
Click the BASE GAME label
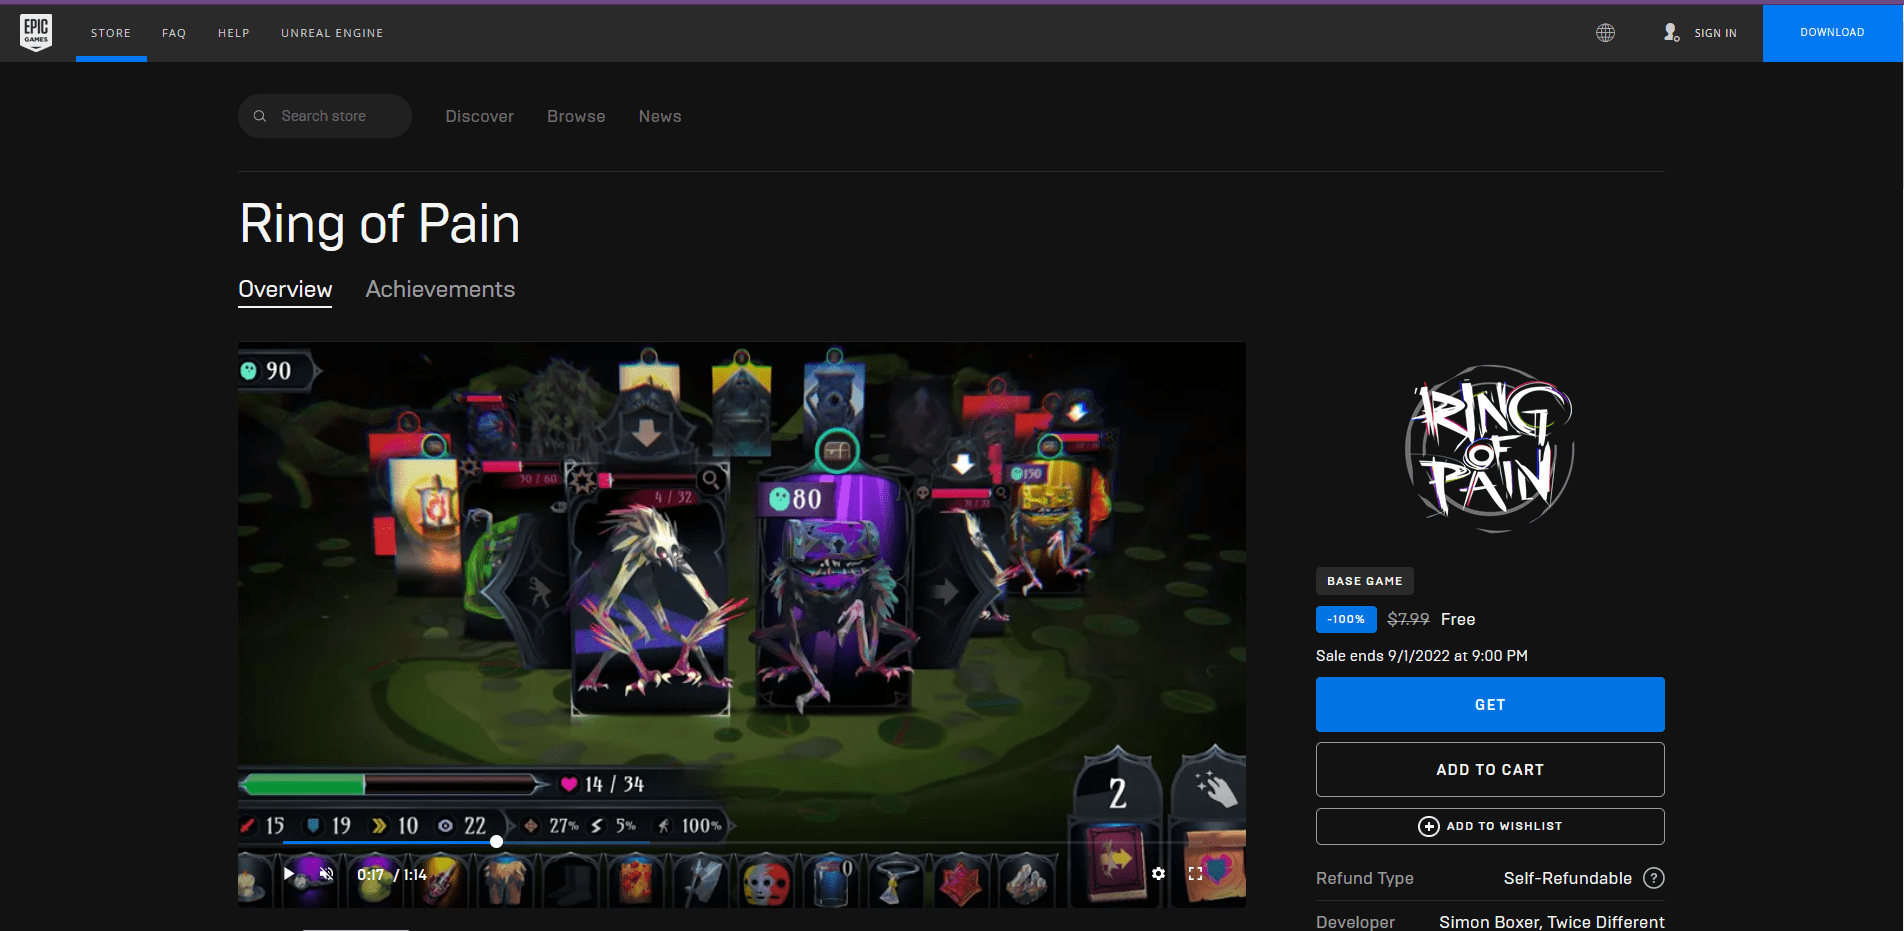[x=1365, y=581]
